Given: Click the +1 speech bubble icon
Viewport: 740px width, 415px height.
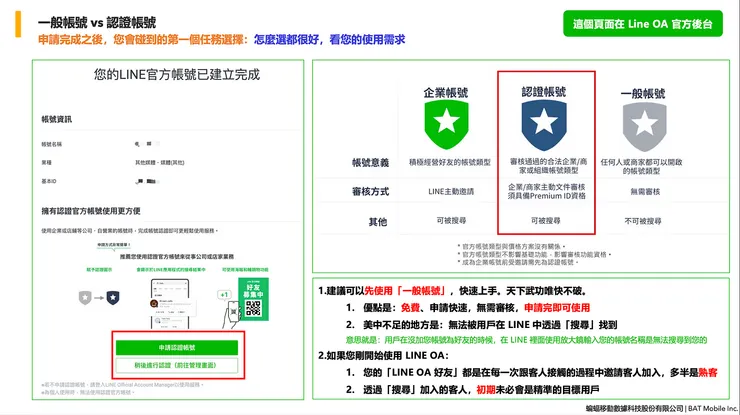Looking at the screenshot, I should 224,295.
